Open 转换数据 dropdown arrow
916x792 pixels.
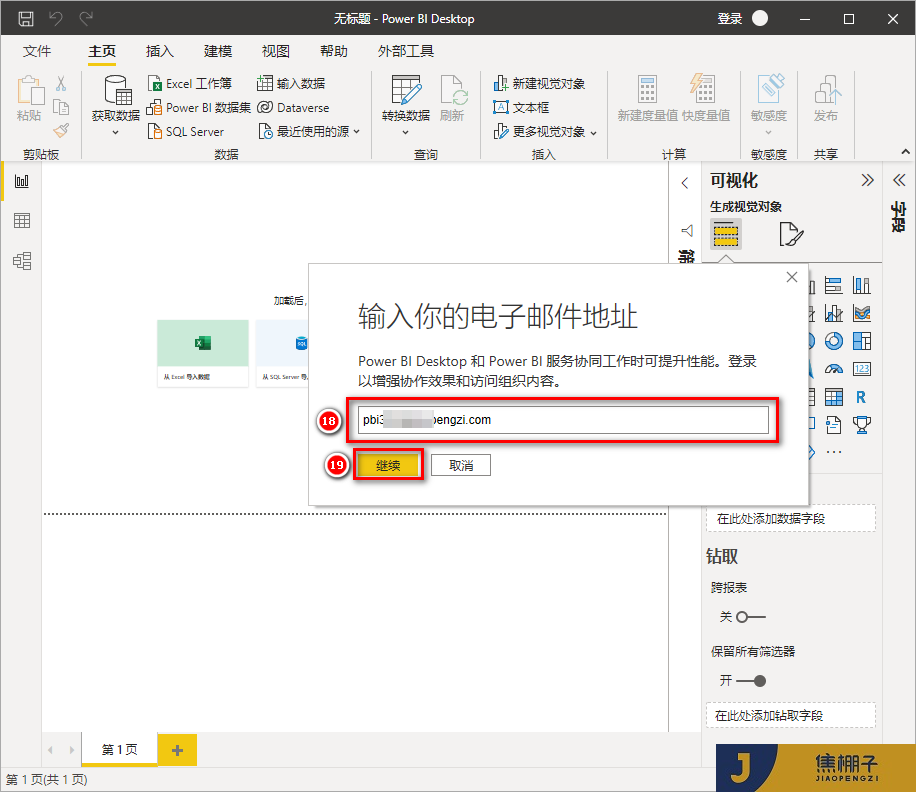pyautogui.click(x=405, y=133)
